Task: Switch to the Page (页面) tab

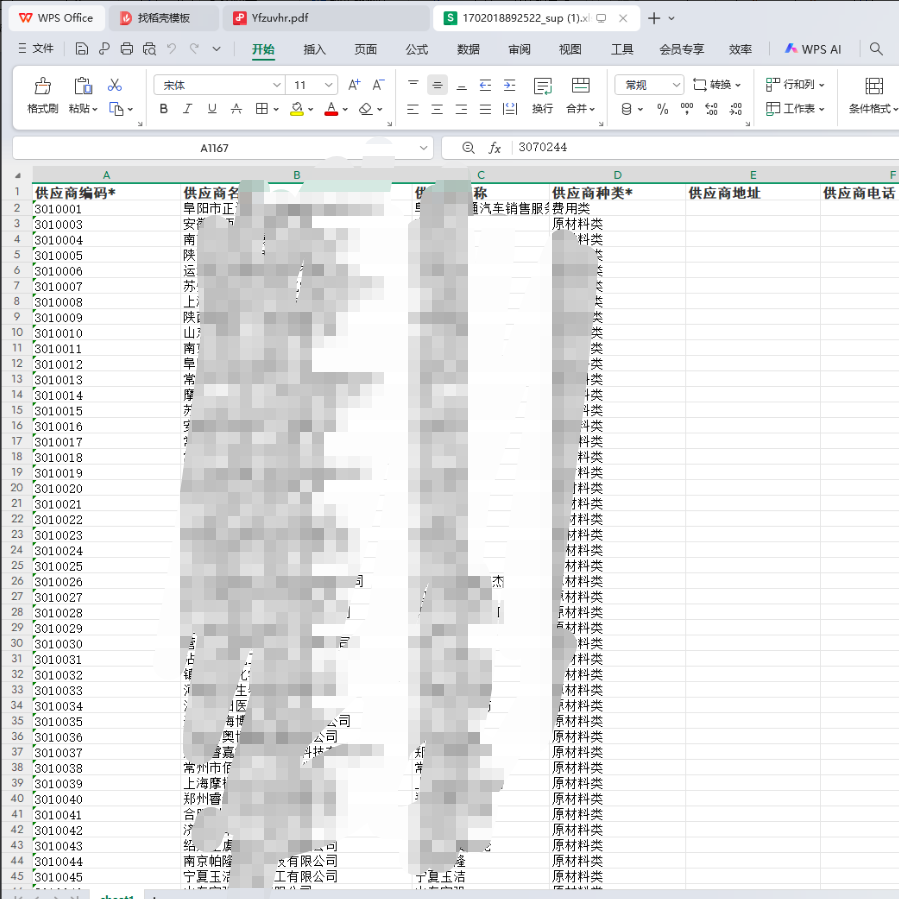Action: 365,49
